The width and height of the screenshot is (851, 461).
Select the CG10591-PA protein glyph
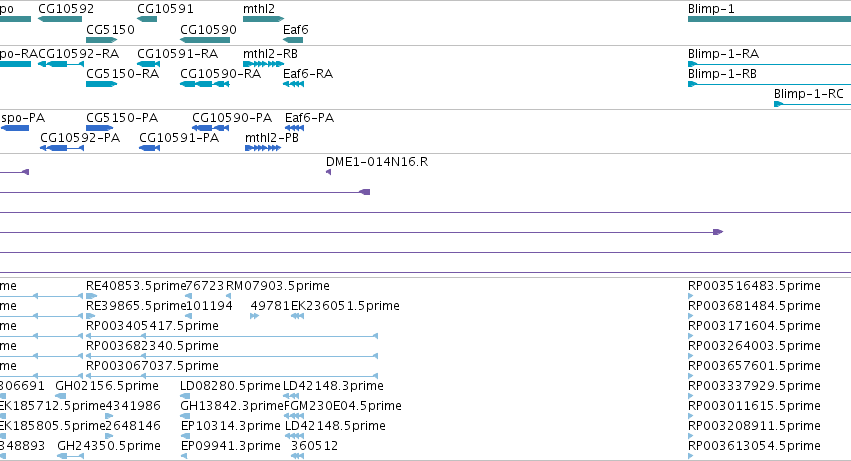149,148
